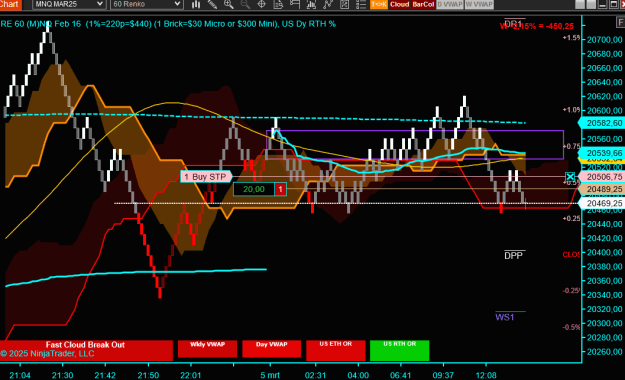Click the DPP pivot label
Screen dimensions: 625x380
[513, 256]
